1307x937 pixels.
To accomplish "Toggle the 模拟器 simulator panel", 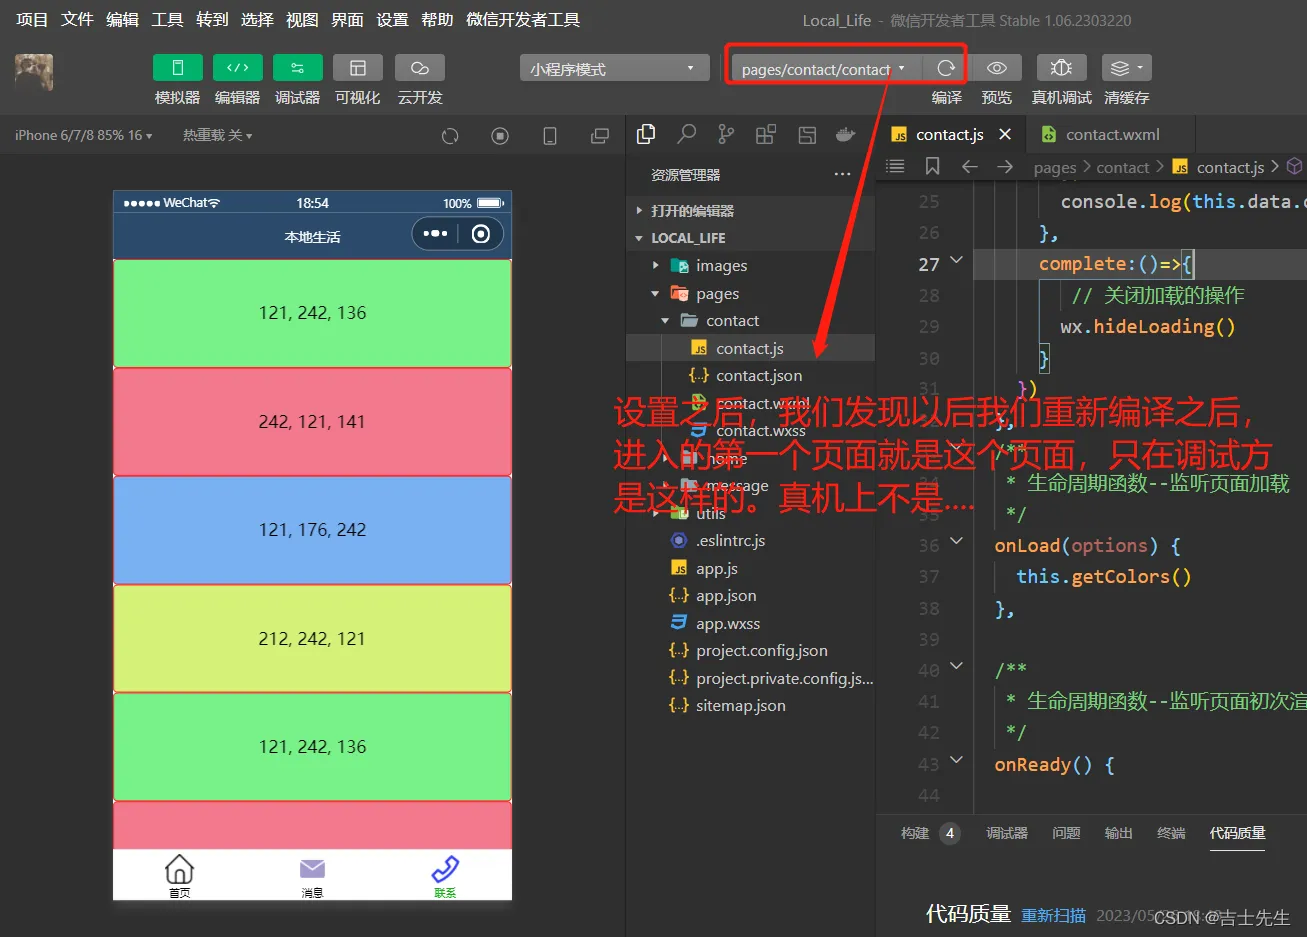I will (x=178, y=68).
